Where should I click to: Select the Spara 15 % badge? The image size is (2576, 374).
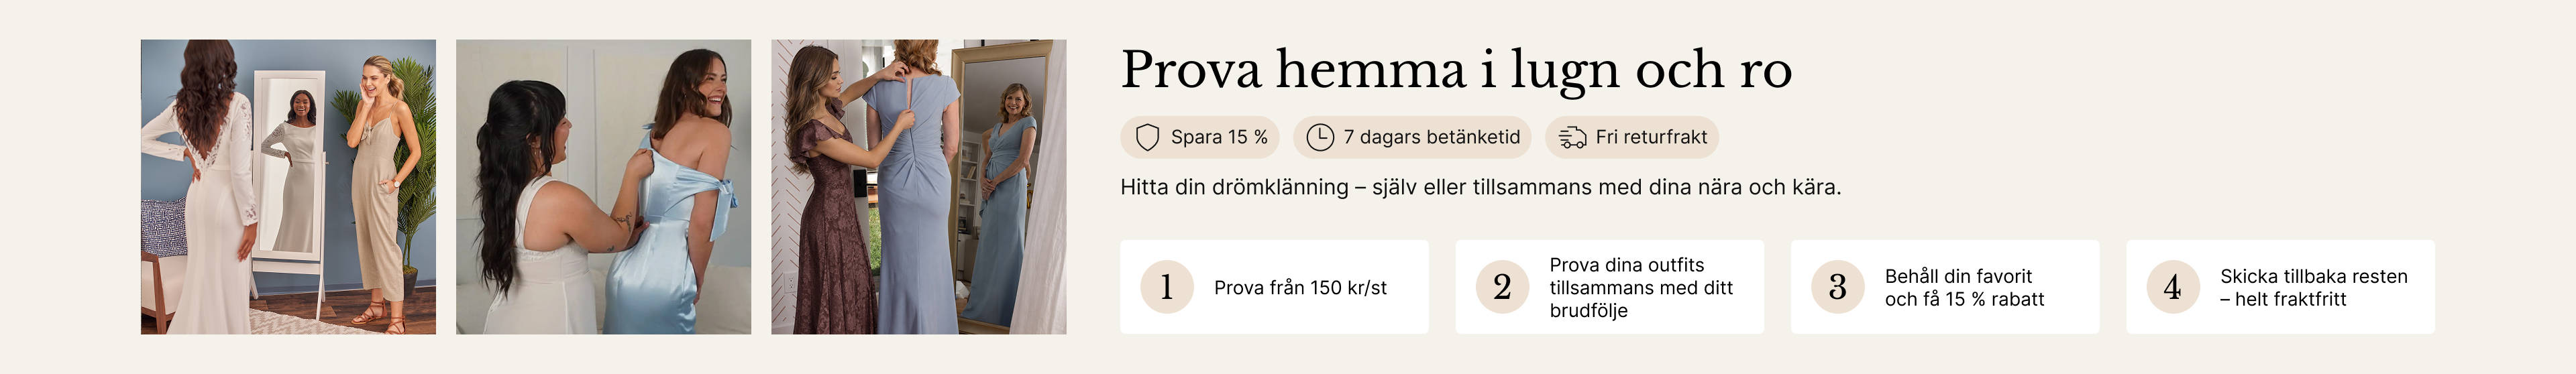point(1200,137)
